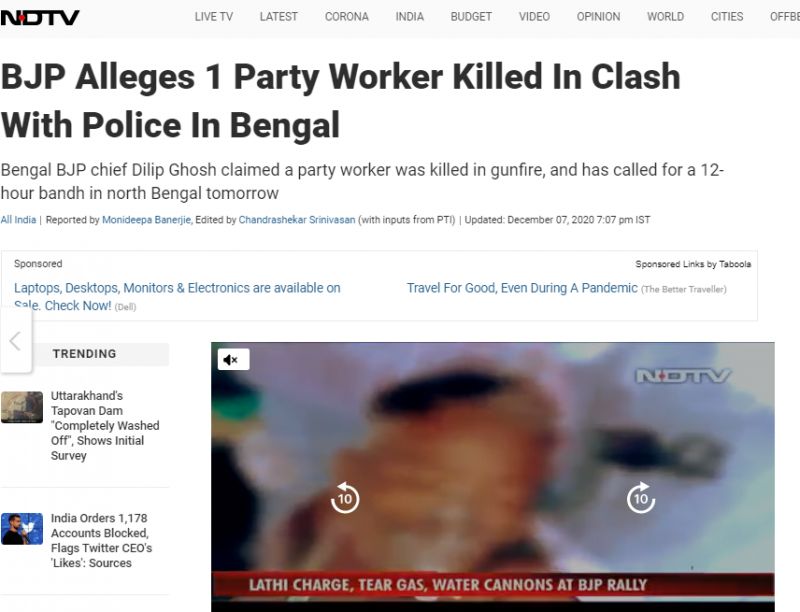Open the Dell laptops sponsored link
Image resolution: width=800 pixels, height=612 pixels.
pos(177,296)
